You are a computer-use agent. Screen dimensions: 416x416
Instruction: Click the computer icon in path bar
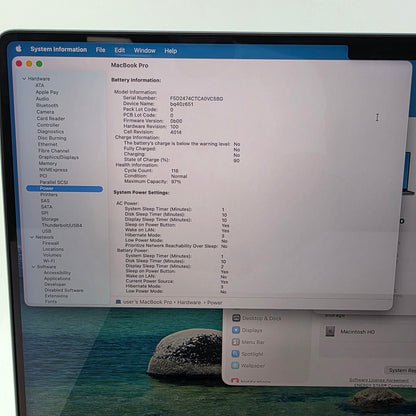point(118,302)
